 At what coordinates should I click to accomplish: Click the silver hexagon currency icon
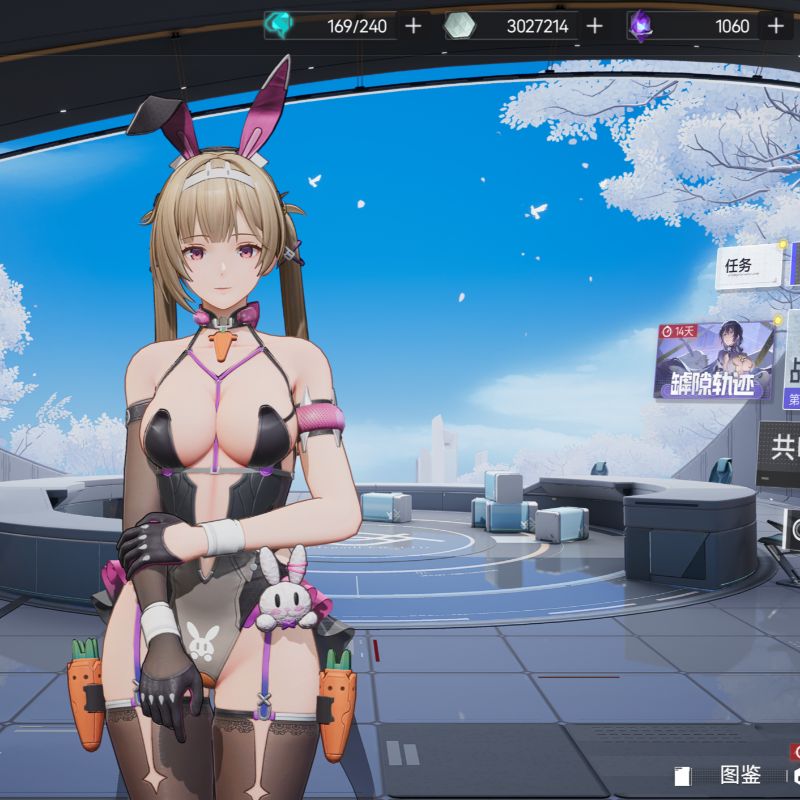[x=460, y=26]
